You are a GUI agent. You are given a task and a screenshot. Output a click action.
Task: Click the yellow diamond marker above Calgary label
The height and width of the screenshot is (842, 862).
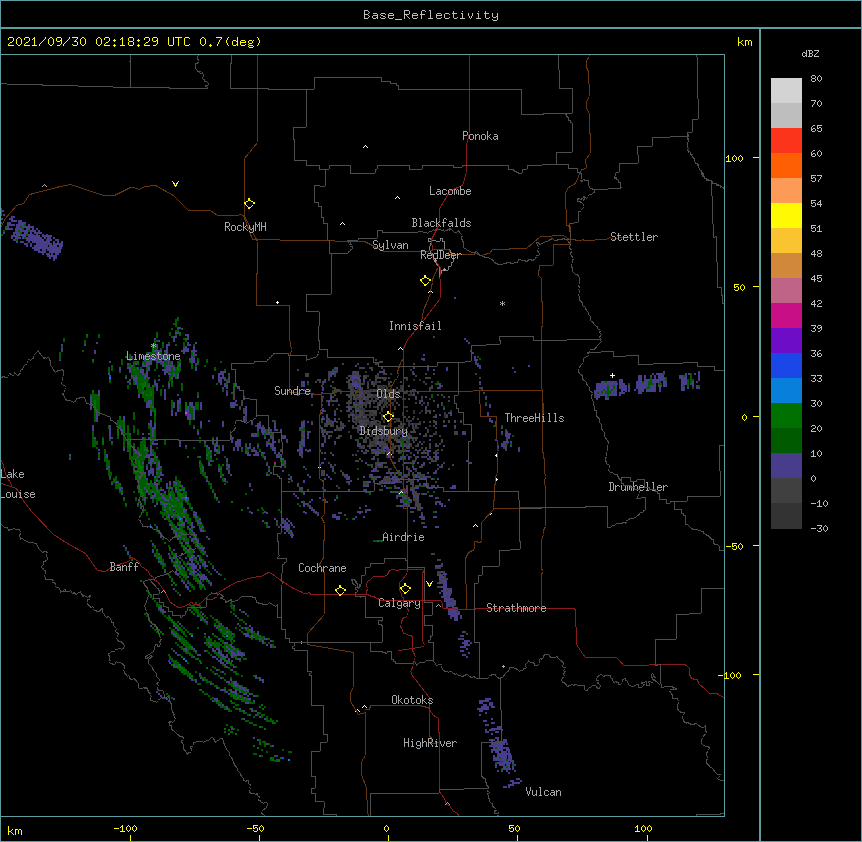405,589
